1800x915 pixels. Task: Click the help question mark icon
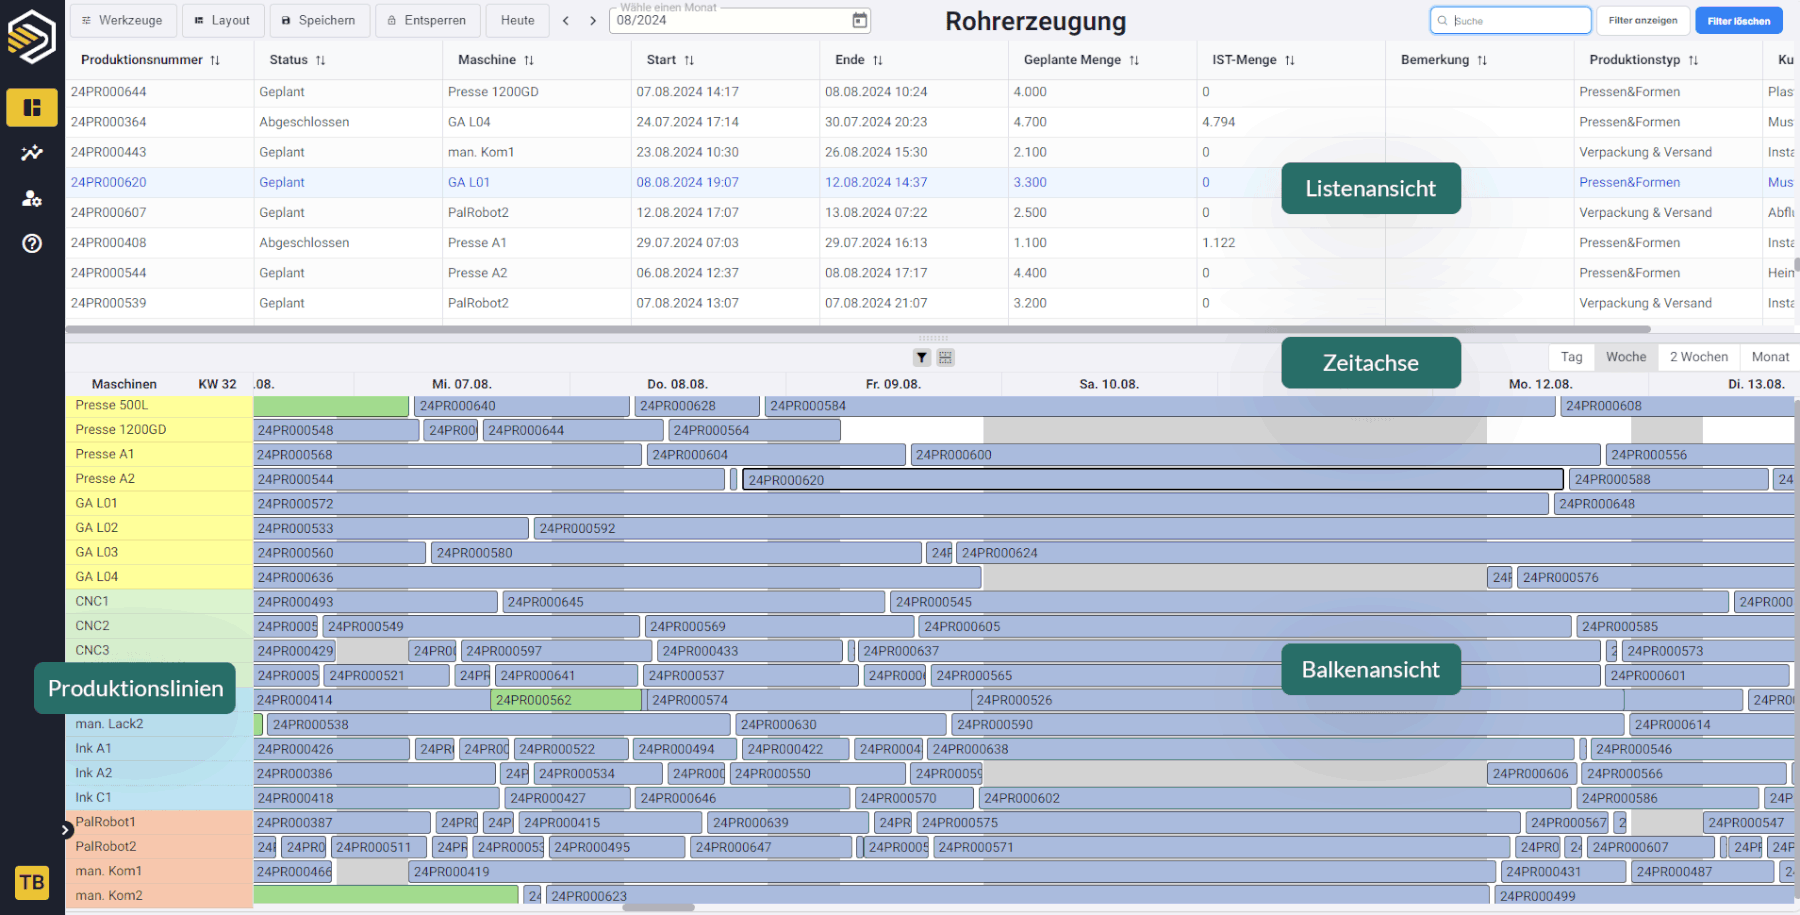coord(31,243)
